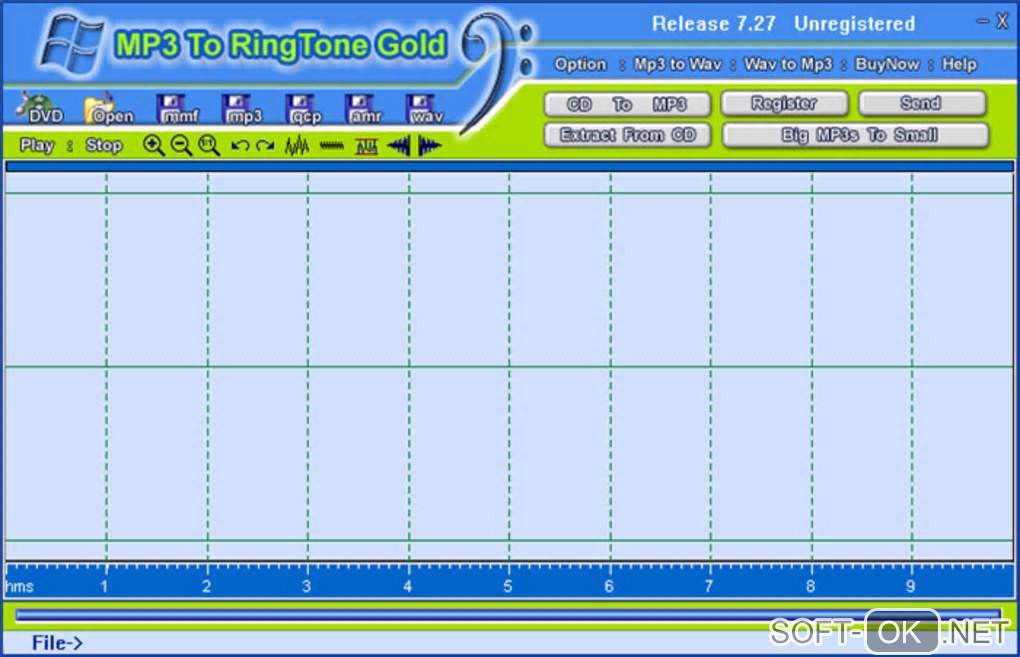
Task: Close the application window
Action: tap(1002, 21)
